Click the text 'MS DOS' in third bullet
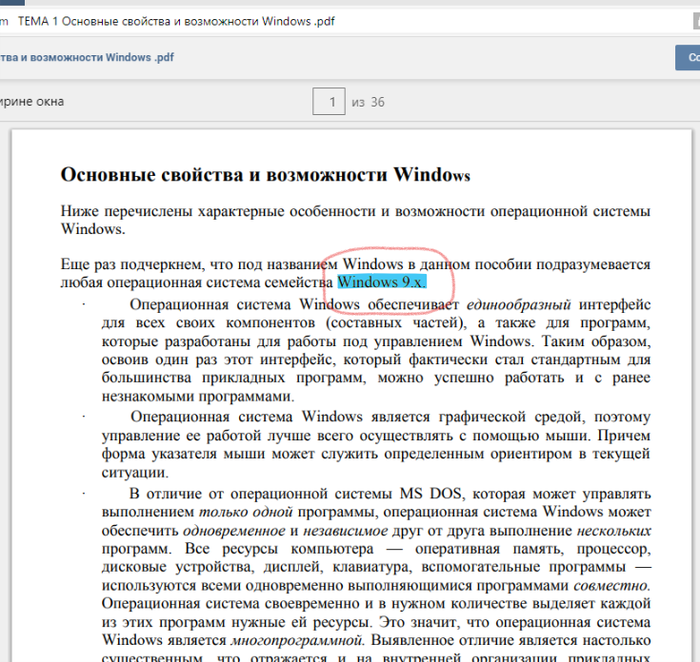 click(x=431, y=493)
